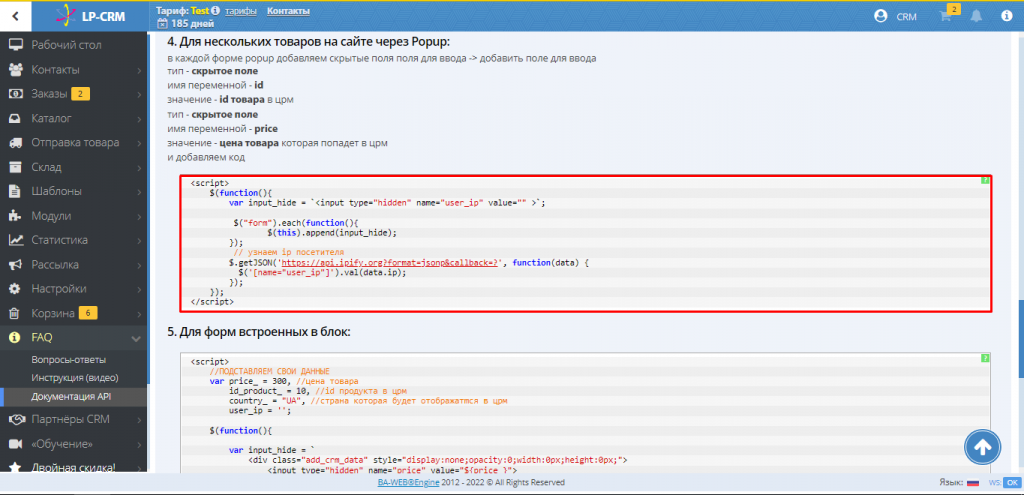
Task: Click the Корзина trash bin icon
Action: pos(16,313)
